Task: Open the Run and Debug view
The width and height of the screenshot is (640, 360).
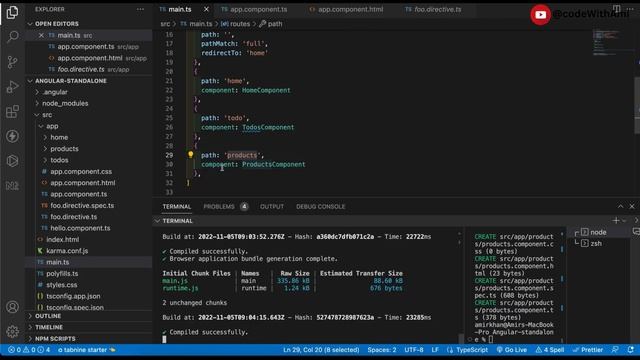Action: [12, 87]
